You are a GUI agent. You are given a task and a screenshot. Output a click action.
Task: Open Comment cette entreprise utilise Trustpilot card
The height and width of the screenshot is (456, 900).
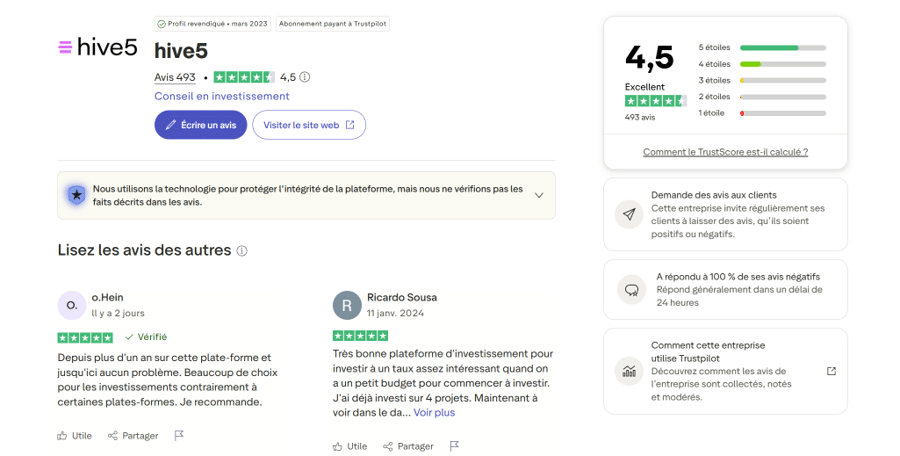pos(725,371)
